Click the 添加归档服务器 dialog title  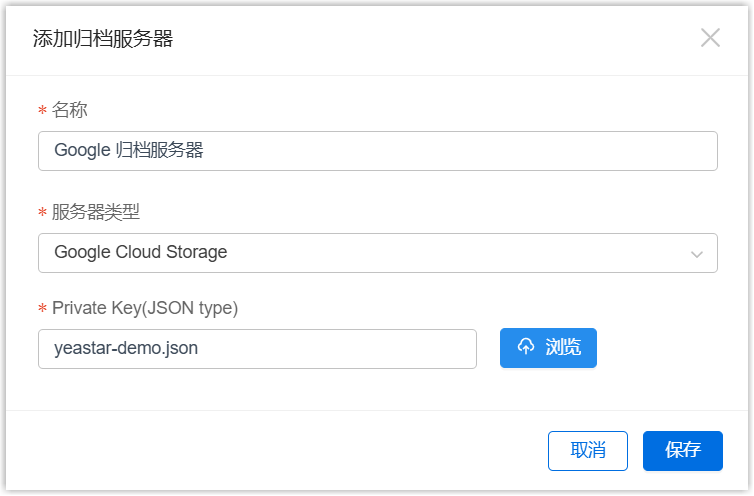point(103,39)
